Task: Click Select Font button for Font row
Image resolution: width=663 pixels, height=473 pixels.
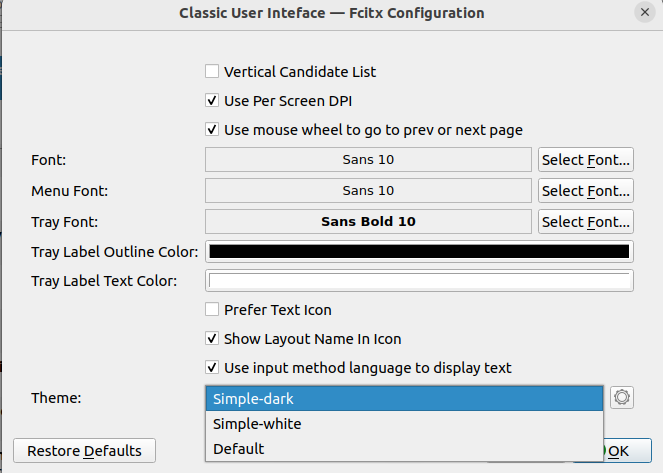Action: [586, 160]
